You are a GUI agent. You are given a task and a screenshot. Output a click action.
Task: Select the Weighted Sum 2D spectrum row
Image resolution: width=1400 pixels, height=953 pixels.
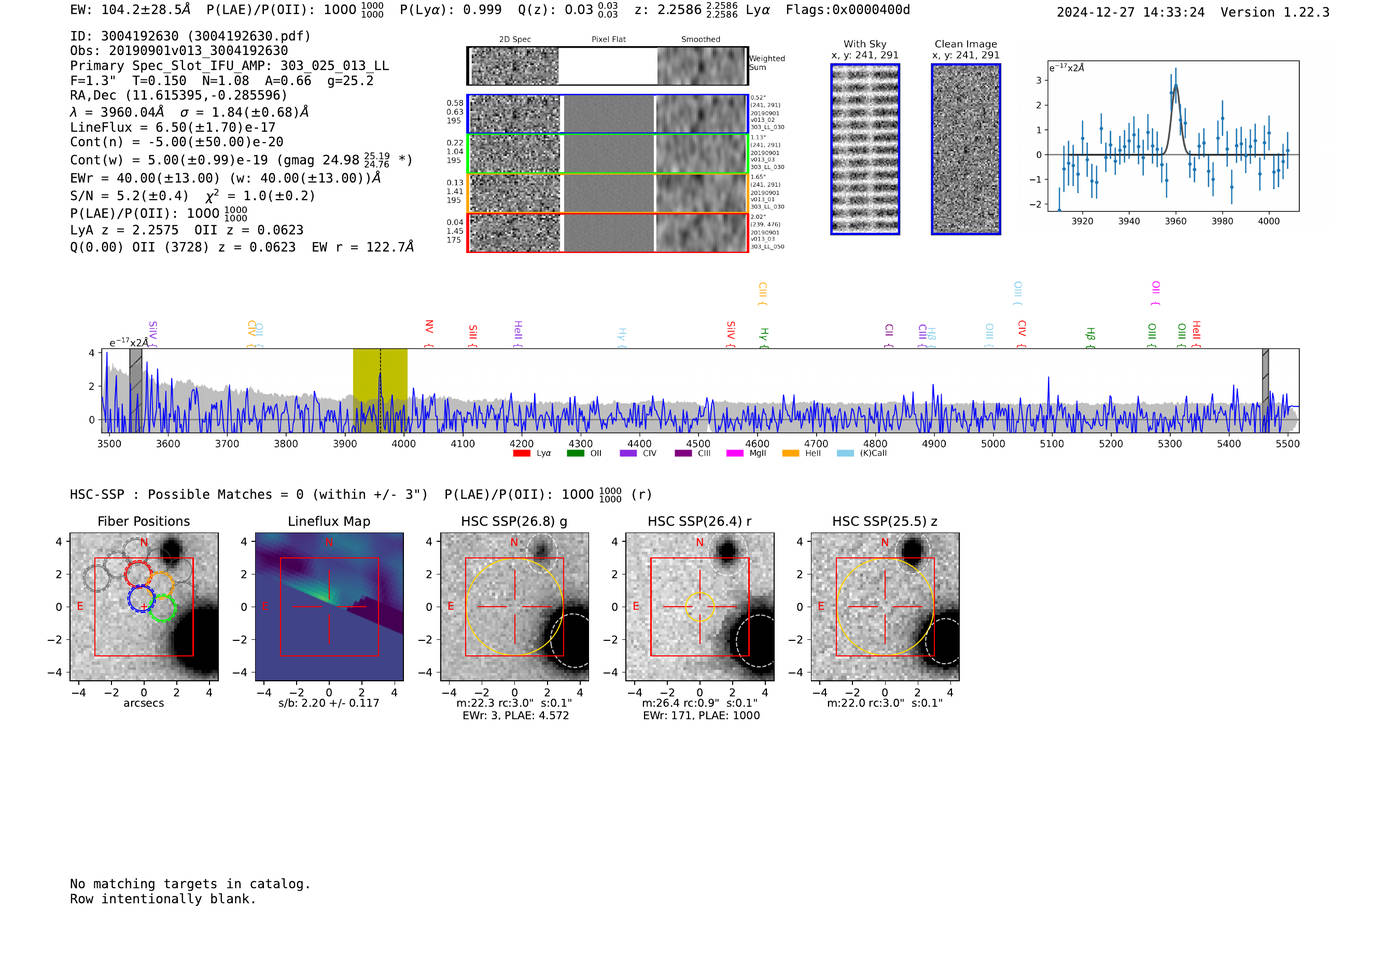607,66
